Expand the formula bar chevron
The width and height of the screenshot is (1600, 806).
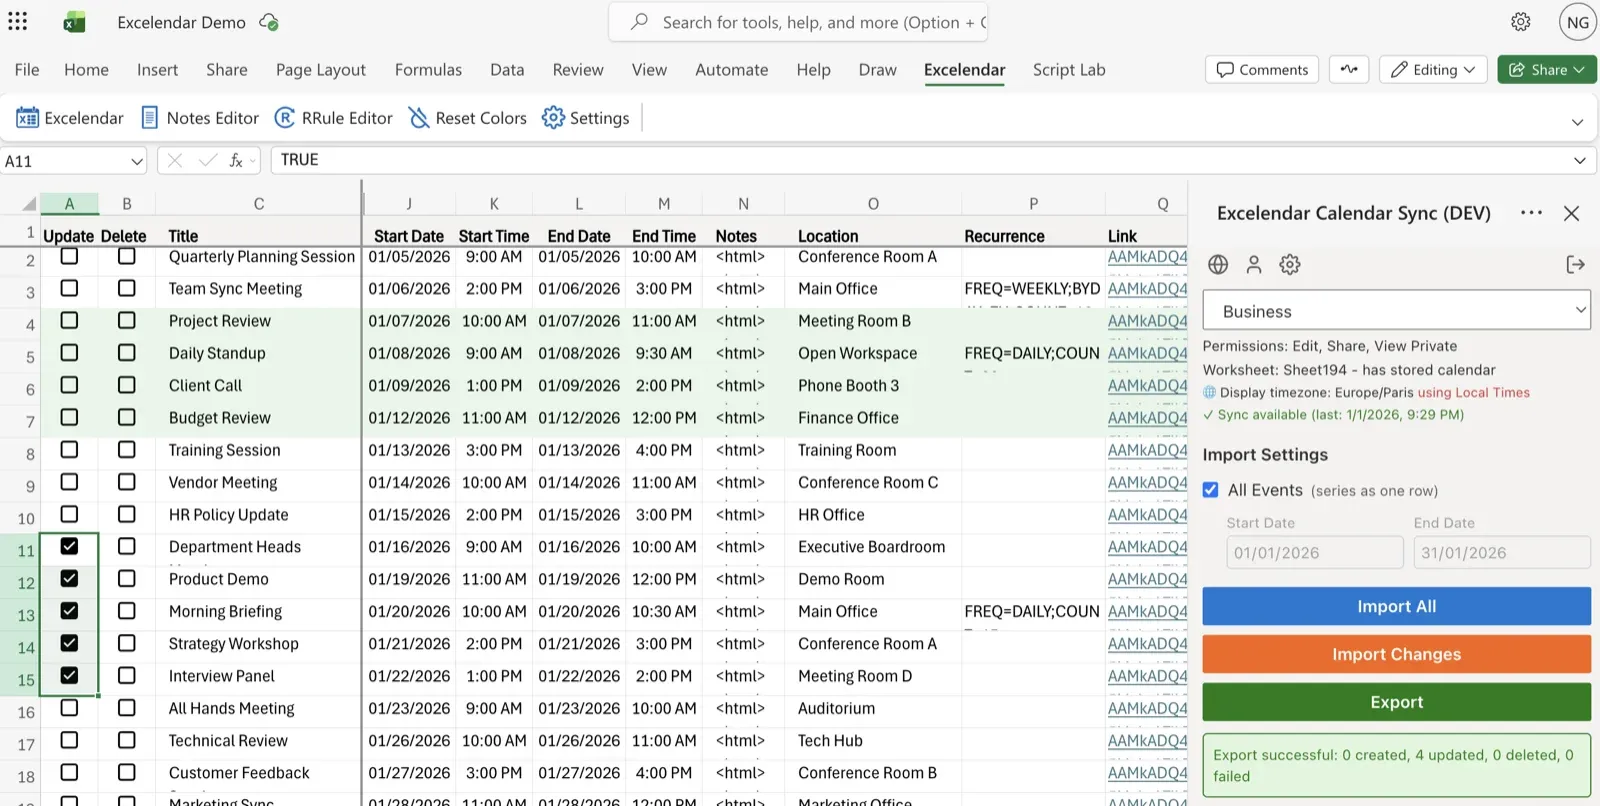tap(1580, 160)
